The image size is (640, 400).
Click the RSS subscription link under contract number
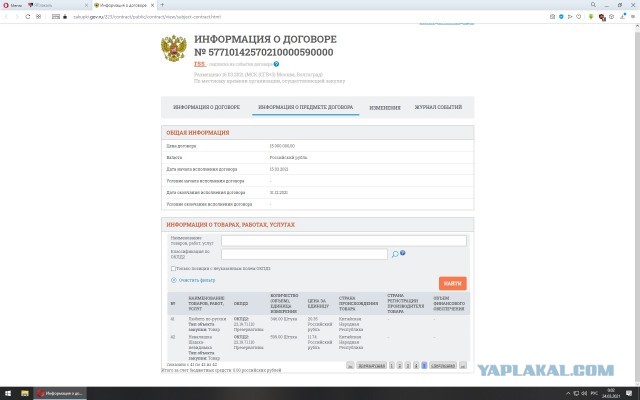point(199,64)
